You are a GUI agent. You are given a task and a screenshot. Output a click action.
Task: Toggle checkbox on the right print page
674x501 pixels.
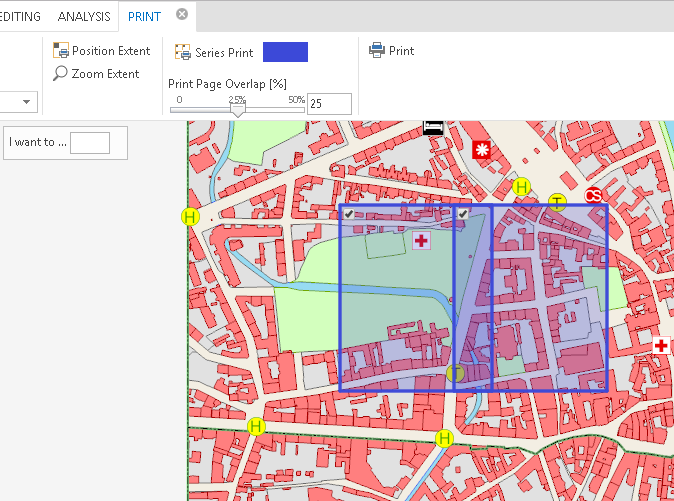[463, 214]
